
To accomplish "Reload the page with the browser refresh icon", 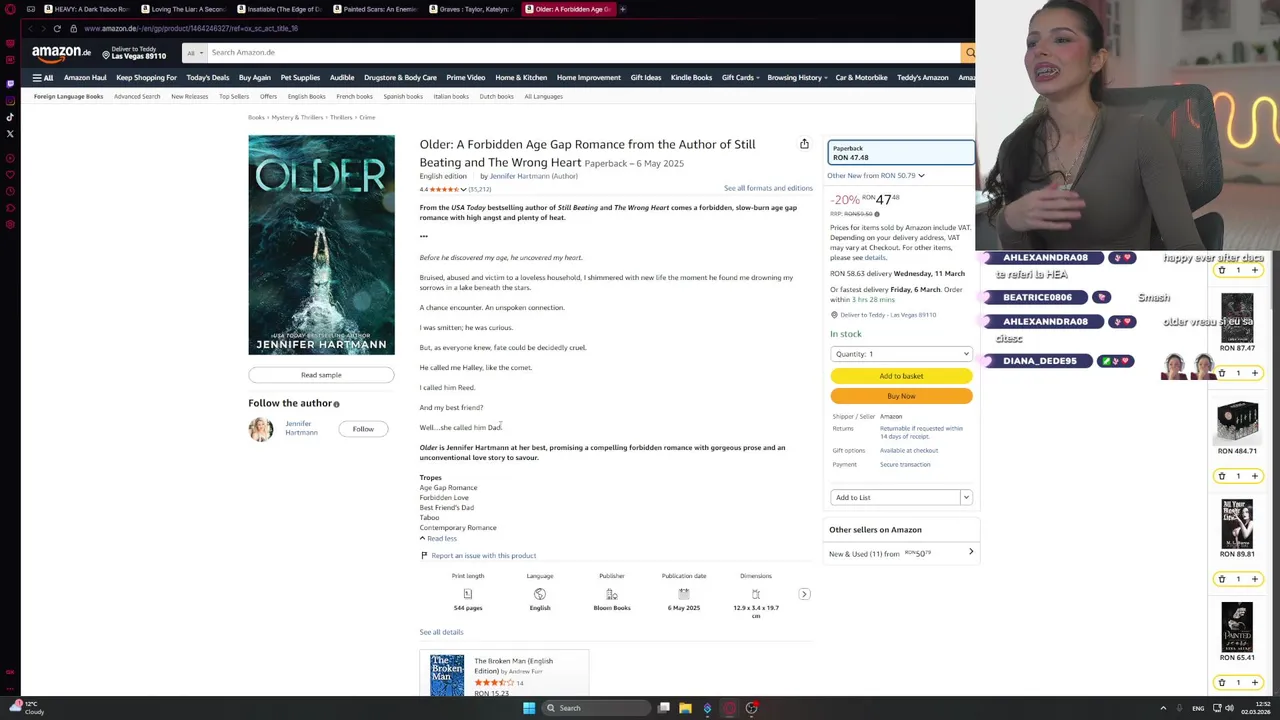I will [57, 28].
